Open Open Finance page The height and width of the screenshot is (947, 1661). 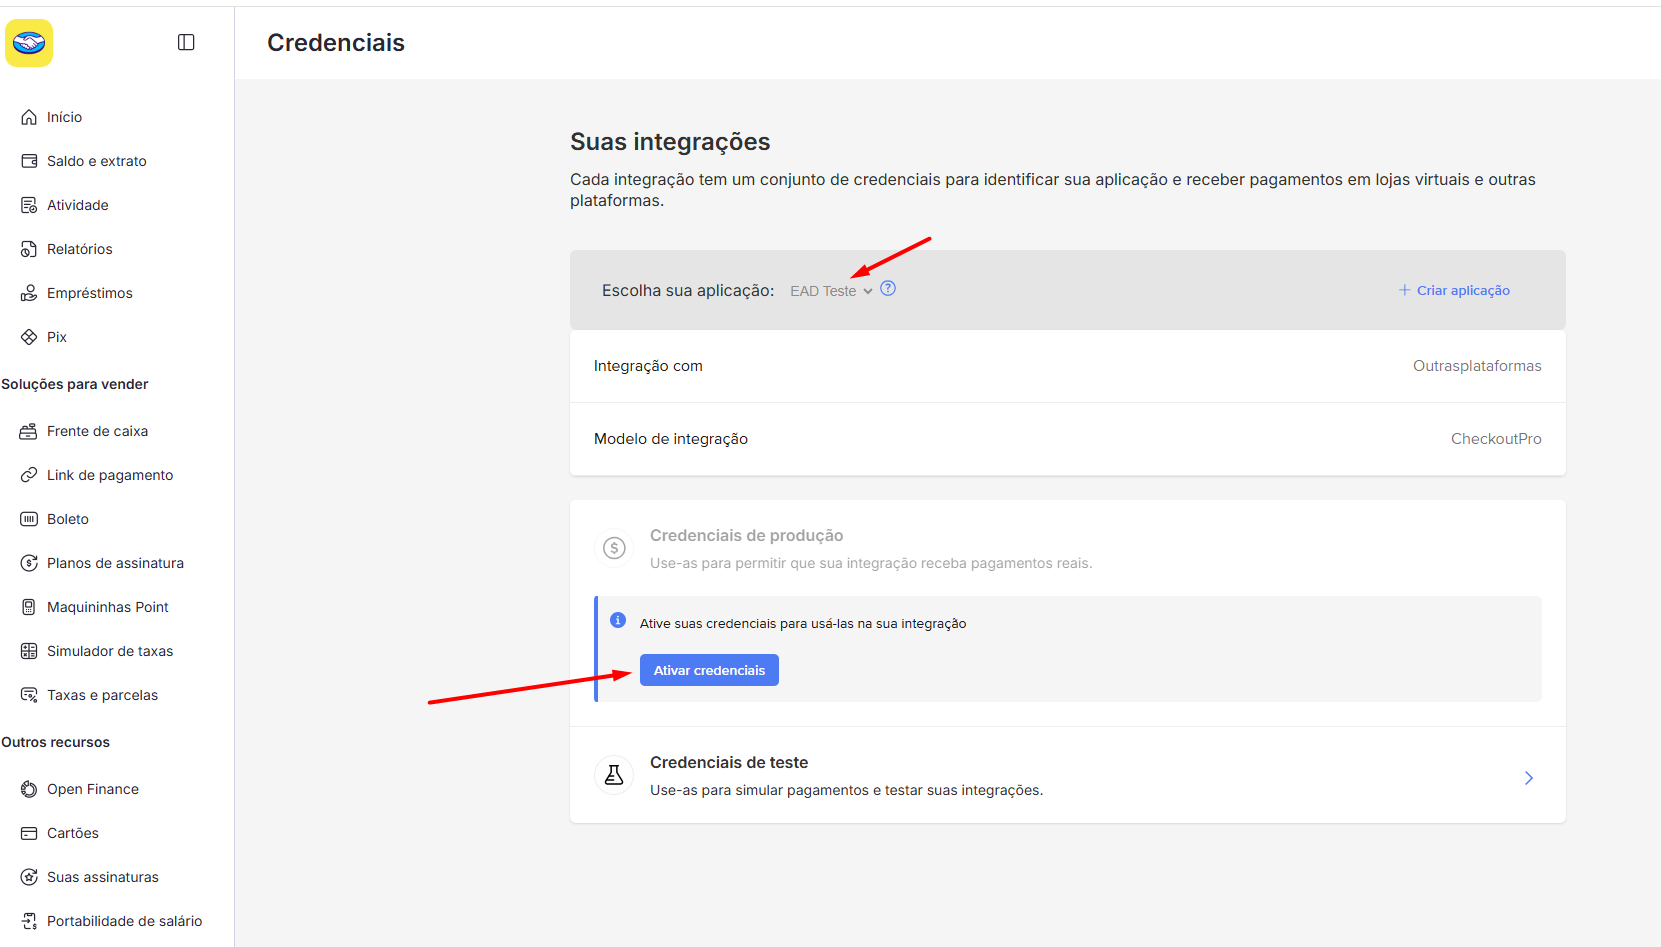tap(93, 789)
